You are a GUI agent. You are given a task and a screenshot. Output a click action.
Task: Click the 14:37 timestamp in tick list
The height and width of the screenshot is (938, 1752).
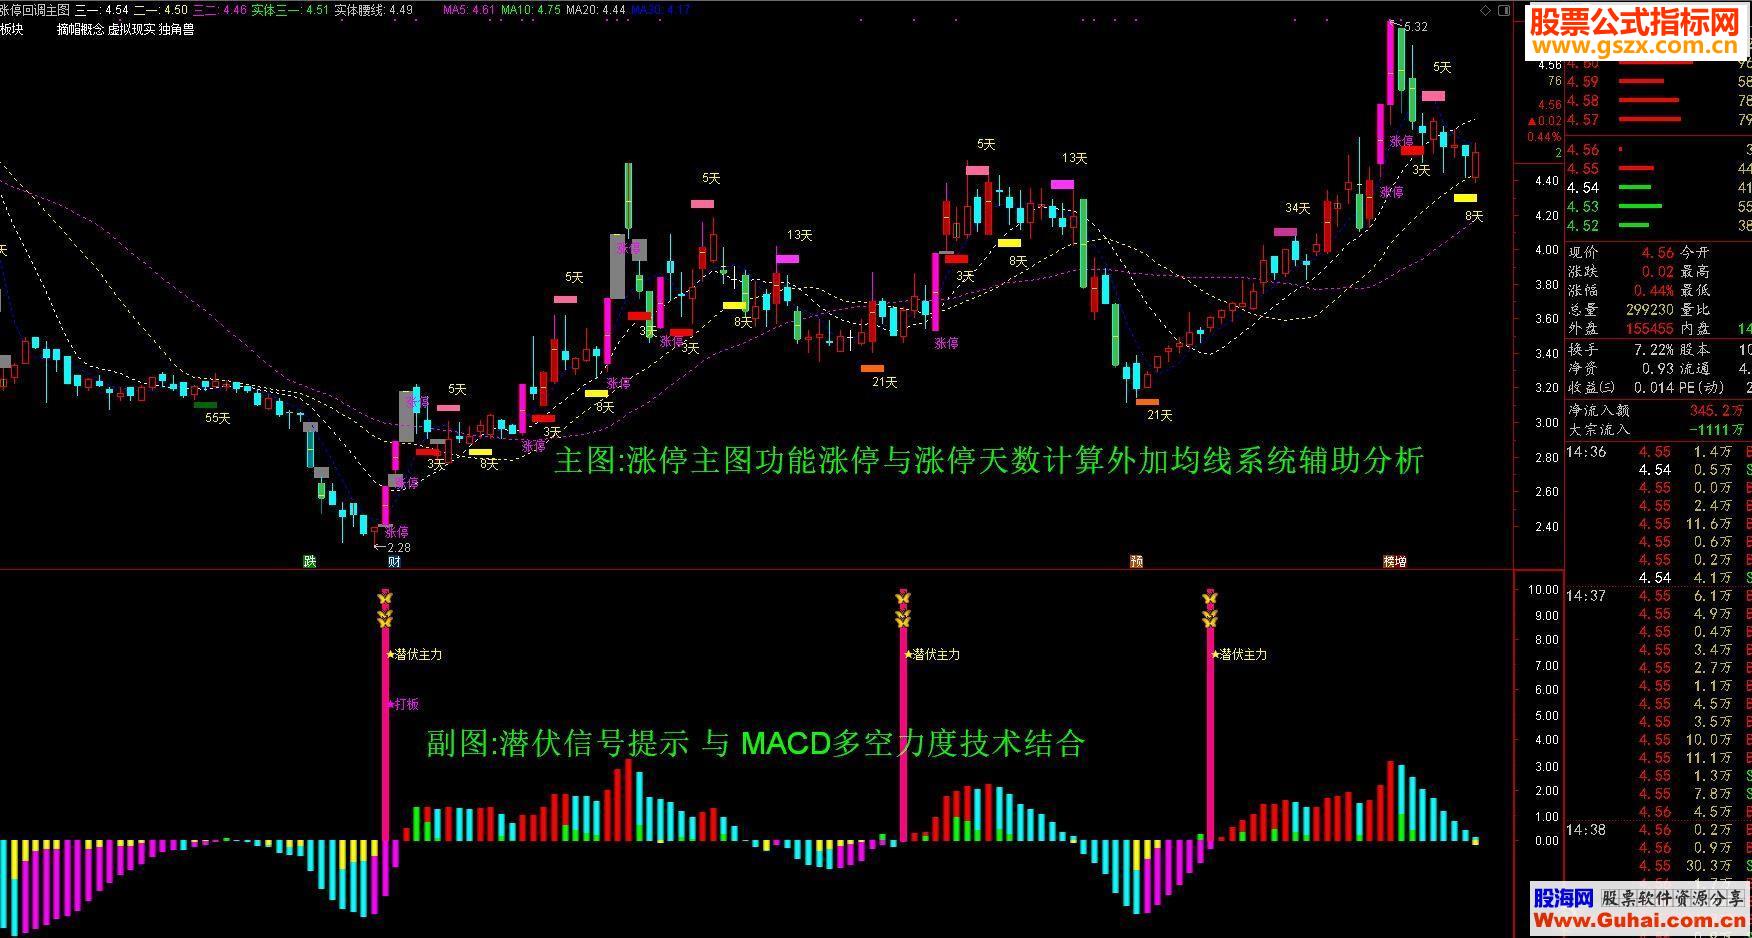click(x=1585, y=596)
